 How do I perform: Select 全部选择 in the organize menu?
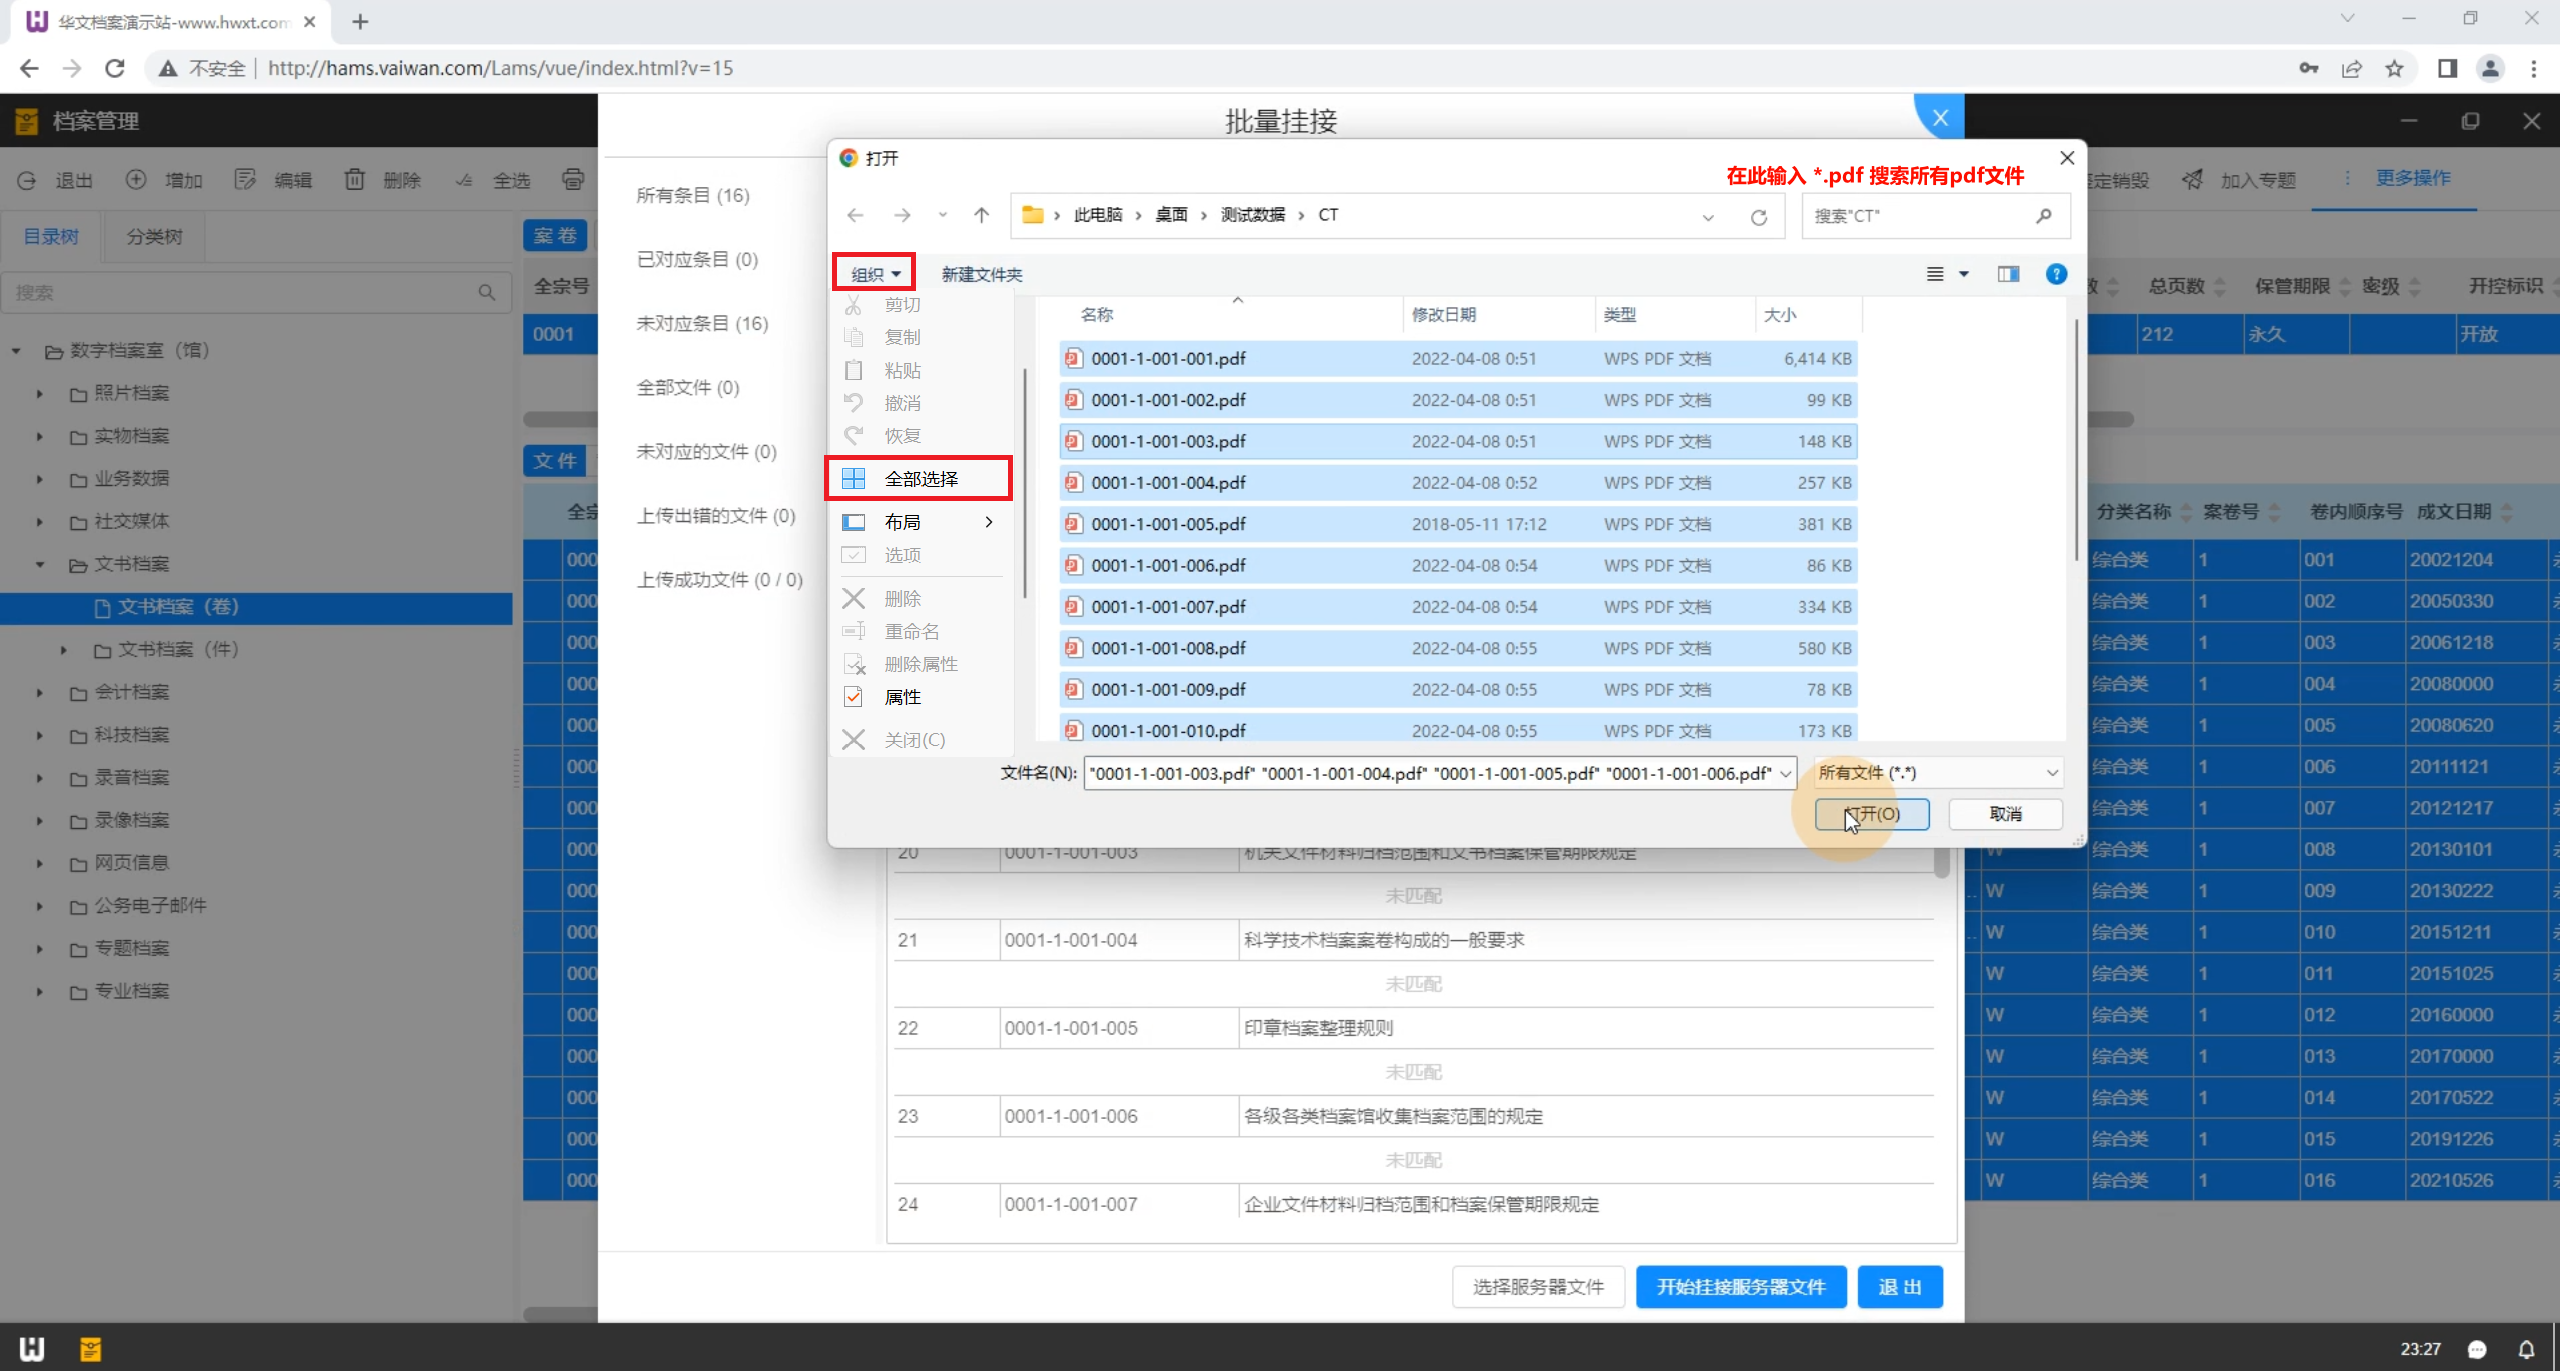(920, 479)
